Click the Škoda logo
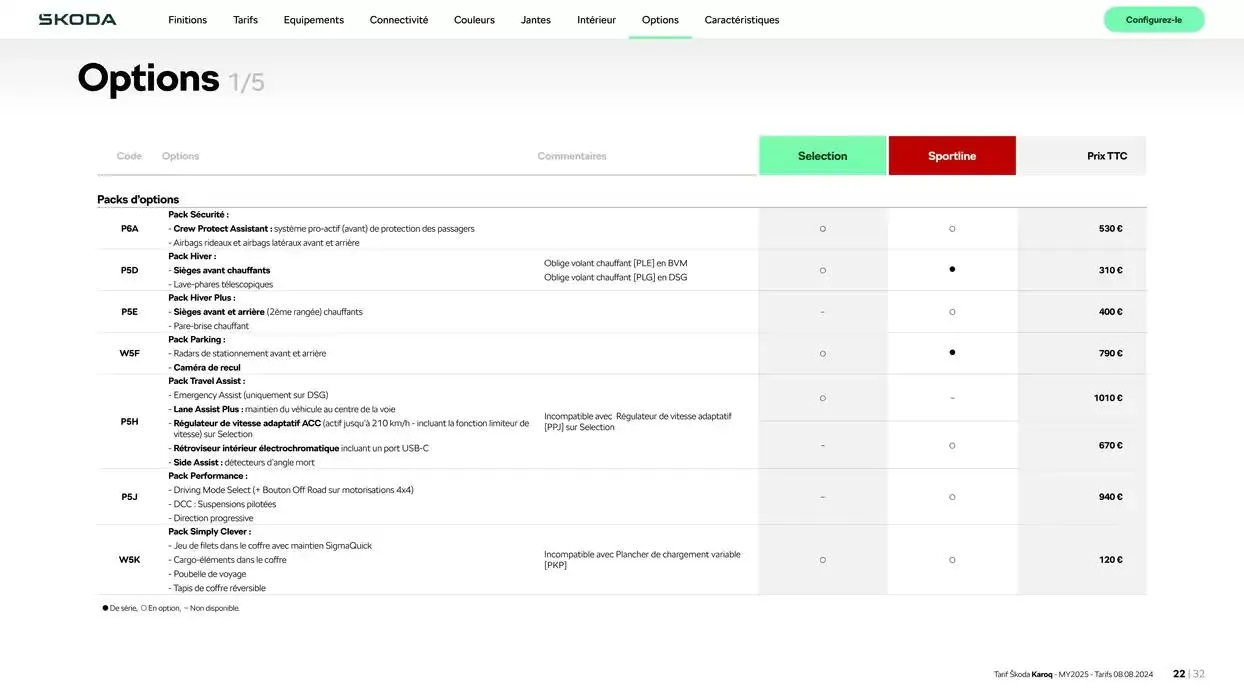Viewport: 1244px width, 700px height. [77, 20]
